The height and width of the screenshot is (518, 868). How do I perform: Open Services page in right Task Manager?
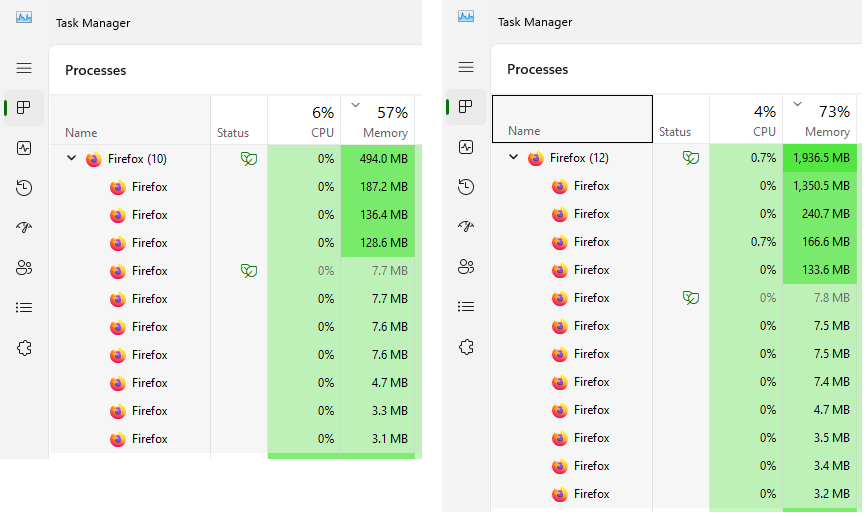(466, 347)
